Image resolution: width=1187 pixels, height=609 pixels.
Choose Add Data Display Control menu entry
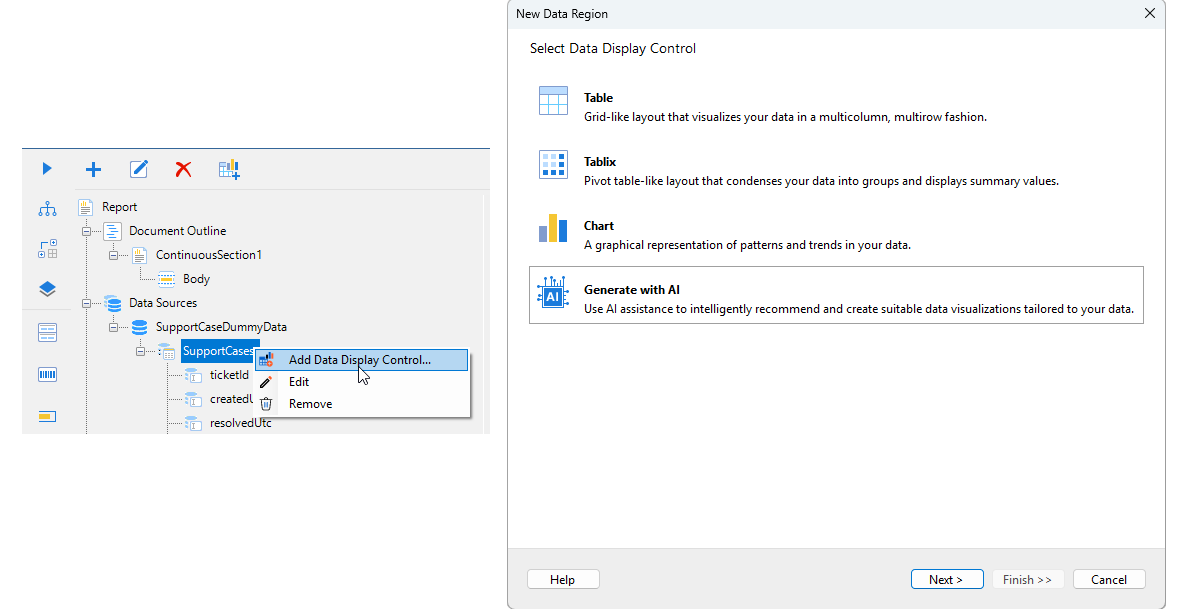click(x=359, y=360)
